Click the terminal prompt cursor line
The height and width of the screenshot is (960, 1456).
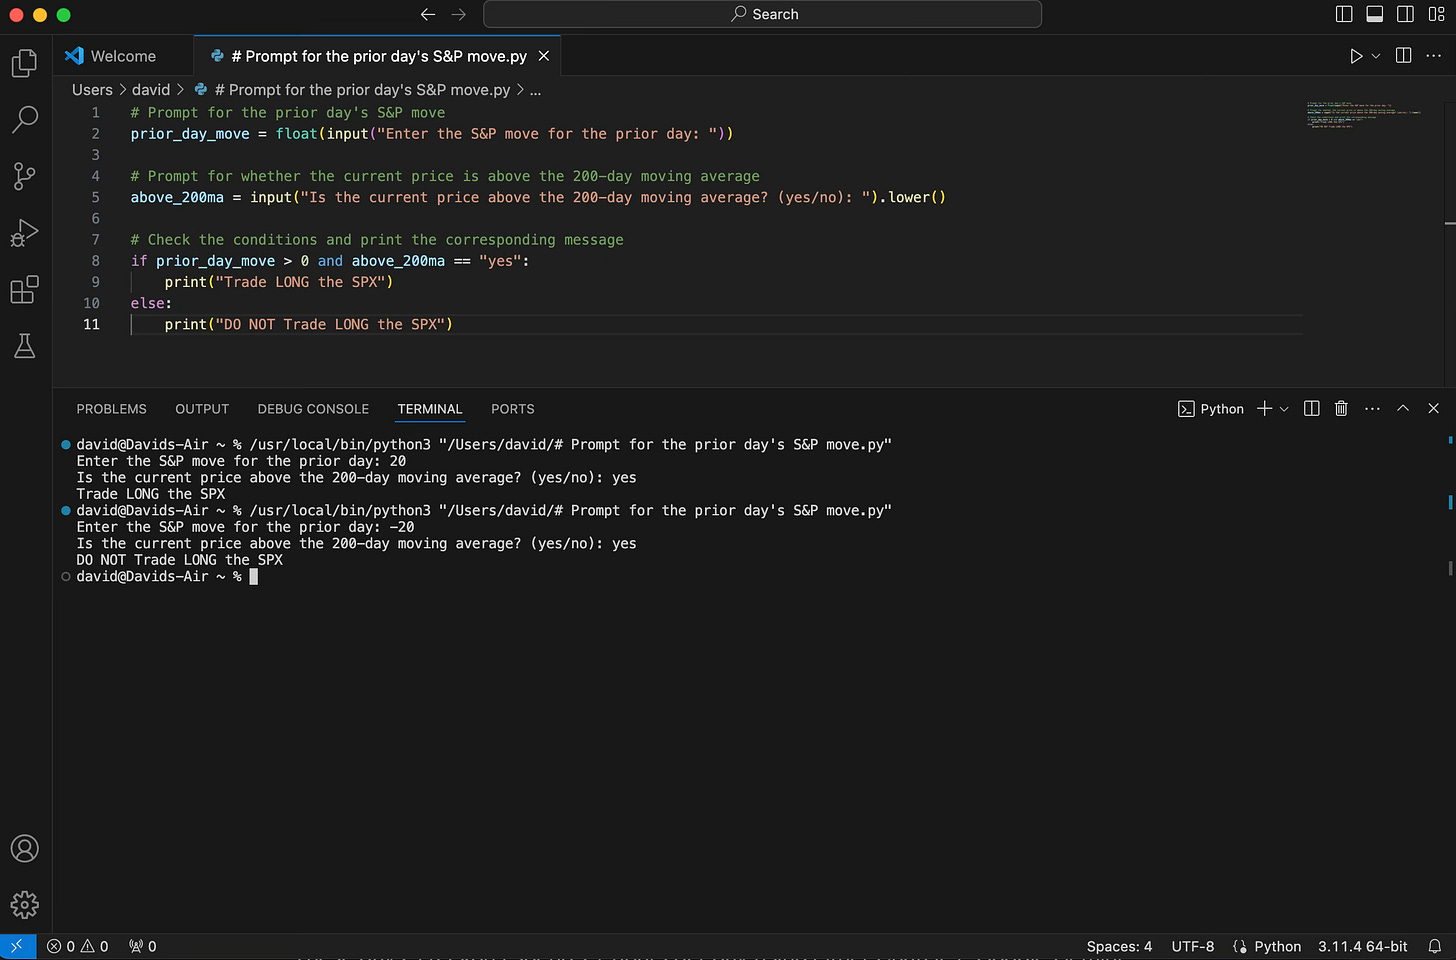pos(167,577)
